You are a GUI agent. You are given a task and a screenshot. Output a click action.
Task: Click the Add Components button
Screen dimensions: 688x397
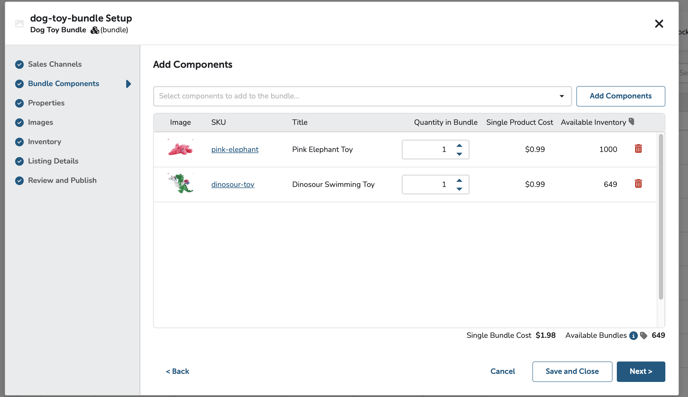[x=620, y=96]
